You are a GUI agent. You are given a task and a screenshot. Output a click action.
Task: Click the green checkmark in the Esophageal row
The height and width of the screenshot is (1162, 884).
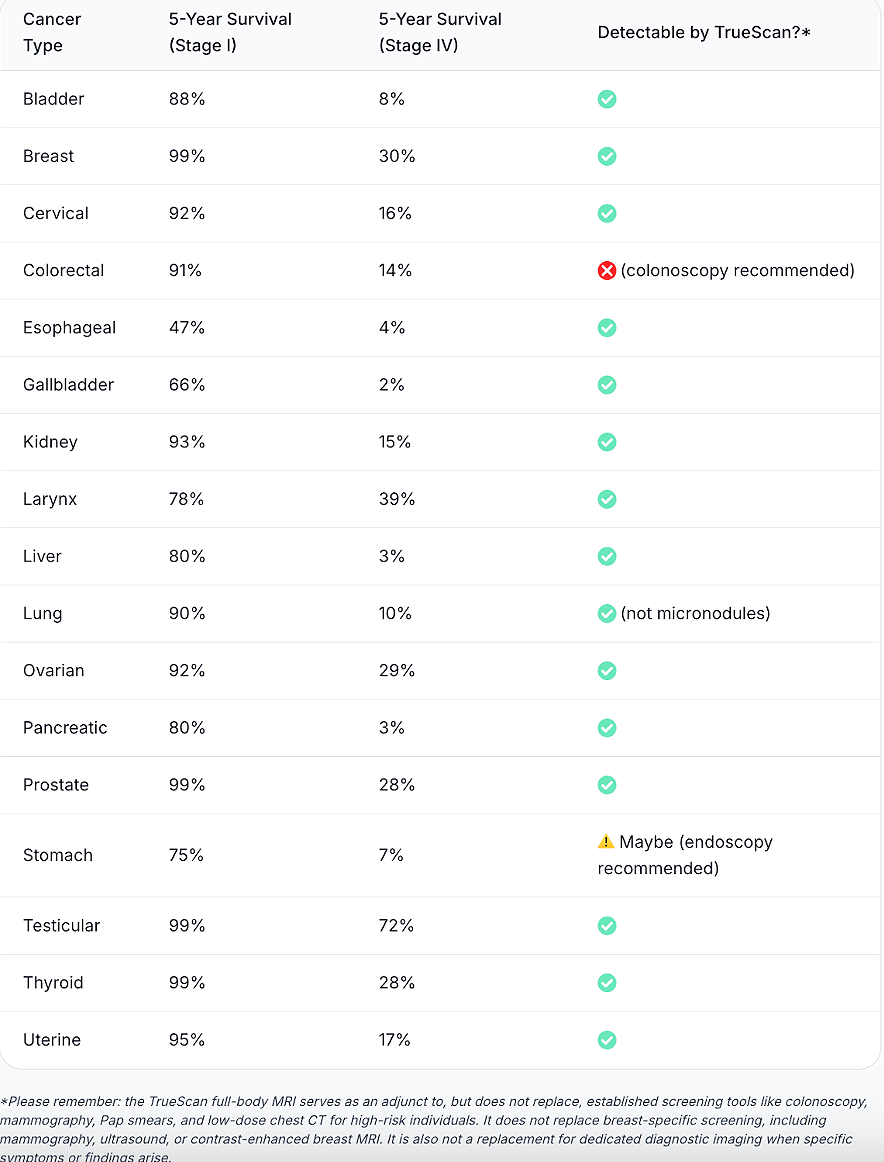click(607, 328)
